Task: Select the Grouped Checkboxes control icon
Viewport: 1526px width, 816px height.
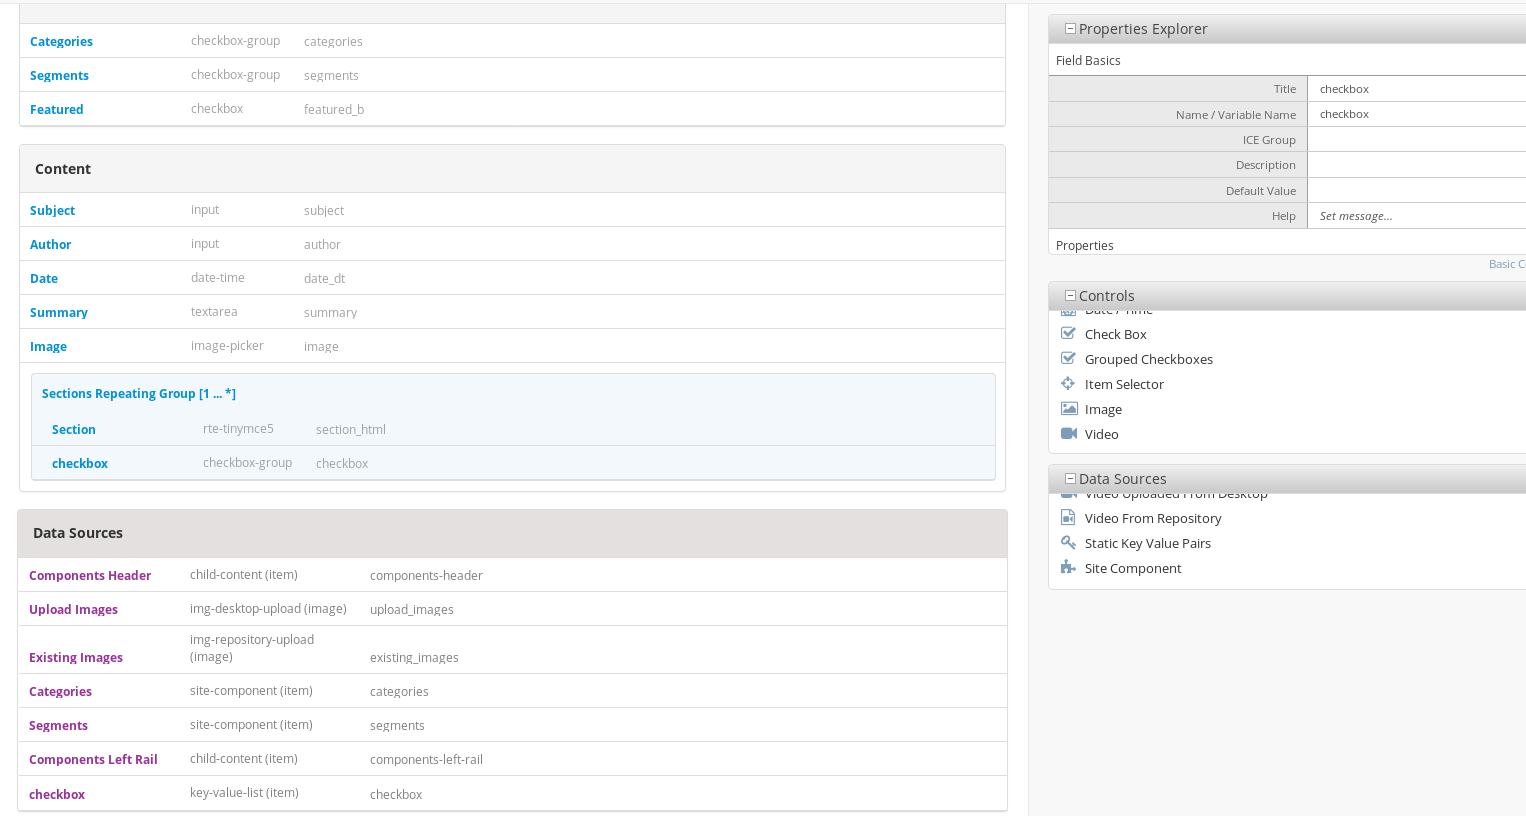Action: 1068,358
